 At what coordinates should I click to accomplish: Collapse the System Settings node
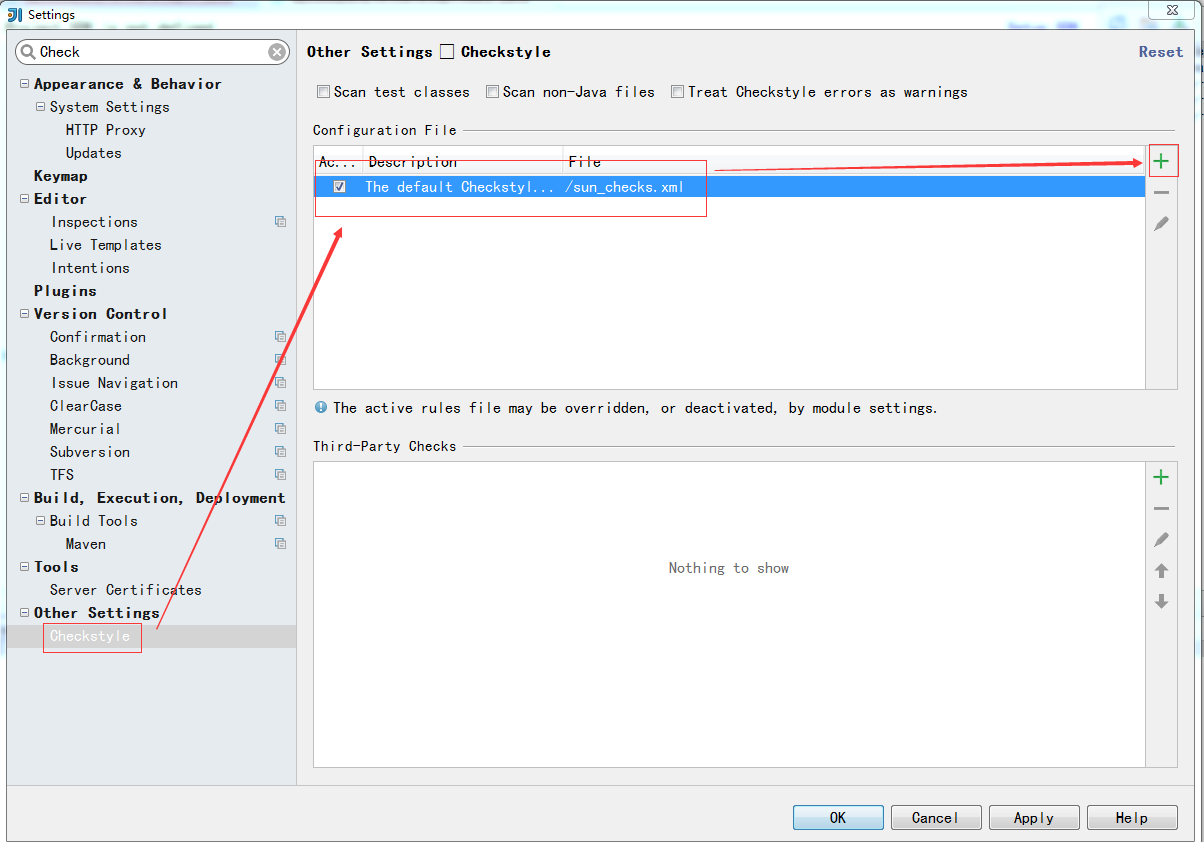40,107
